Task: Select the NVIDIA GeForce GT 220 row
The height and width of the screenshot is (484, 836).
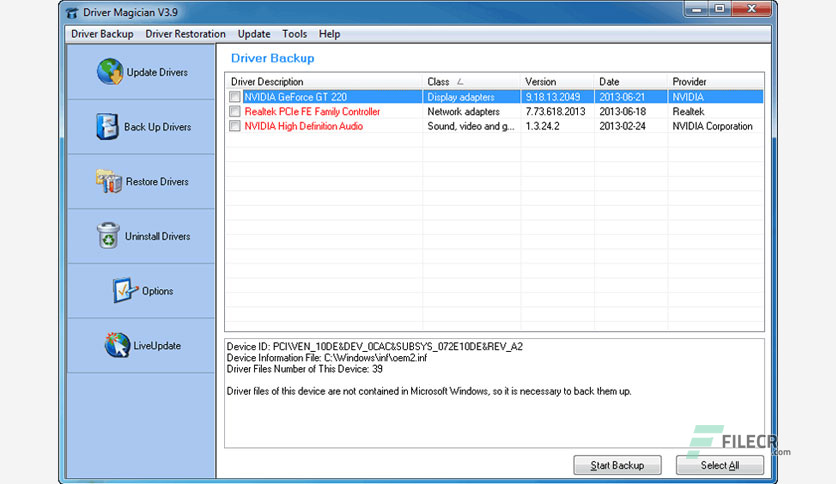Action: pyautogui.click(x=495, y=97)
